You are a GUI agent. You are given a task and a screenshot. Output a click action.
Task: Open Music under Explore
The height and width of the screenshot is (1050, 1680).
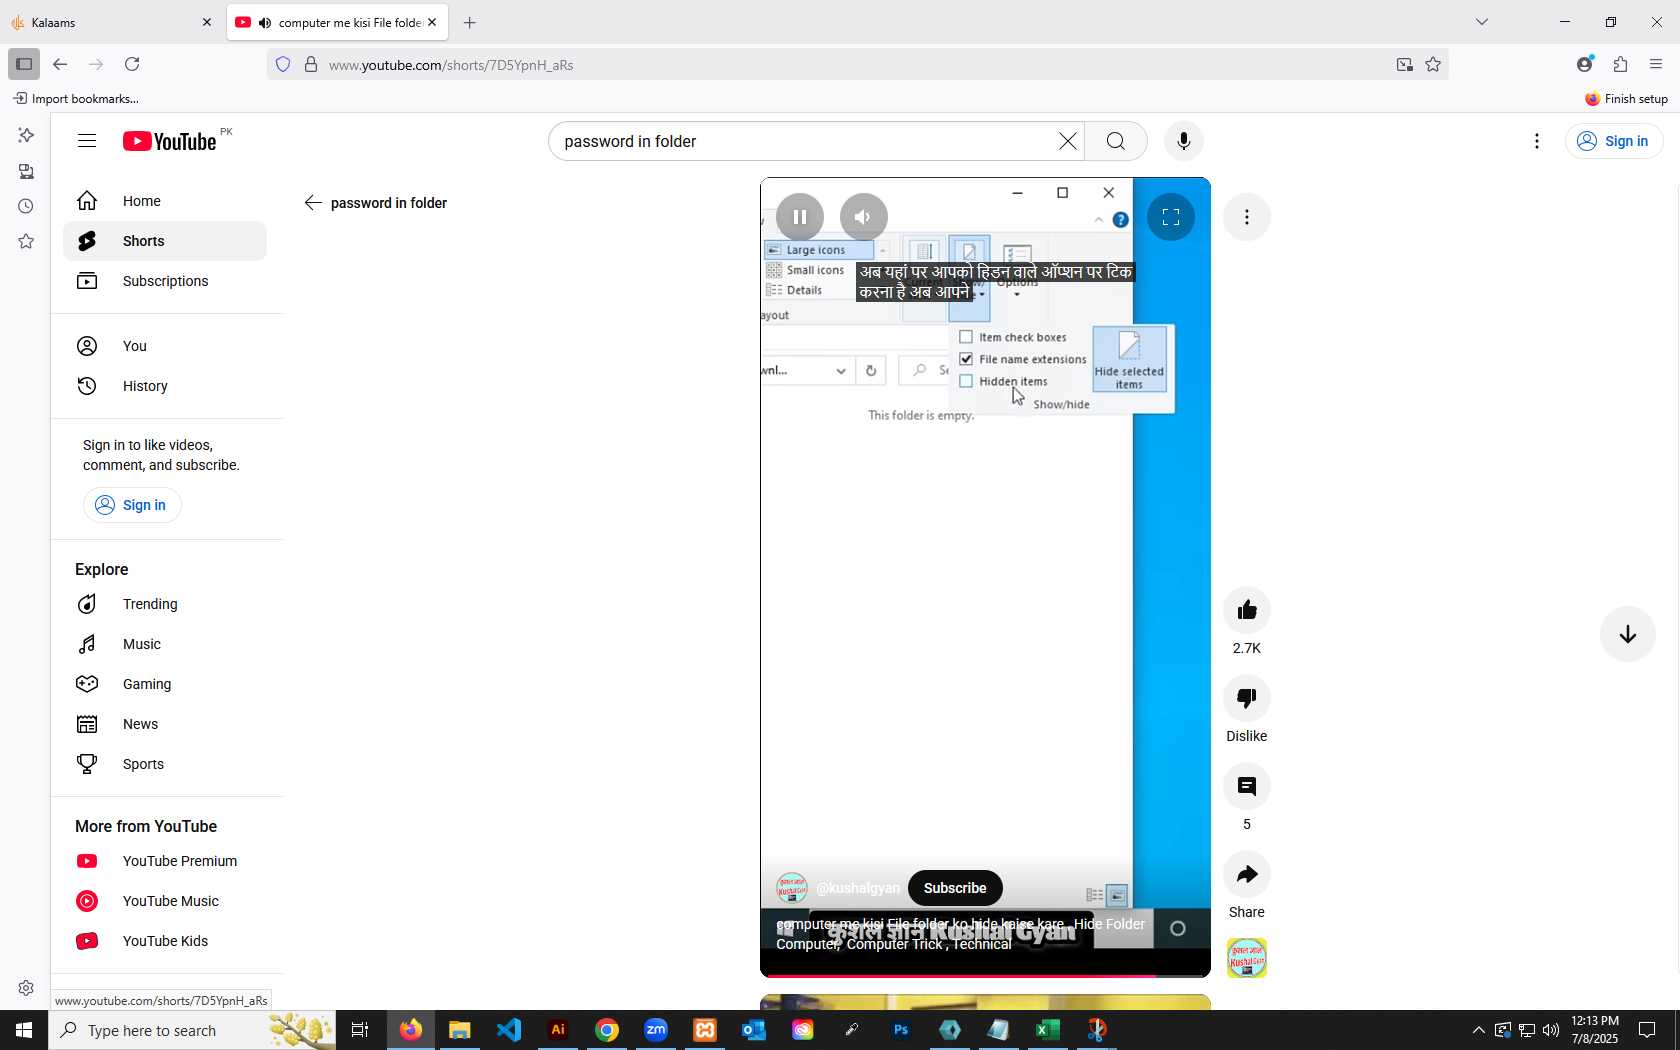tap(165, 644)
